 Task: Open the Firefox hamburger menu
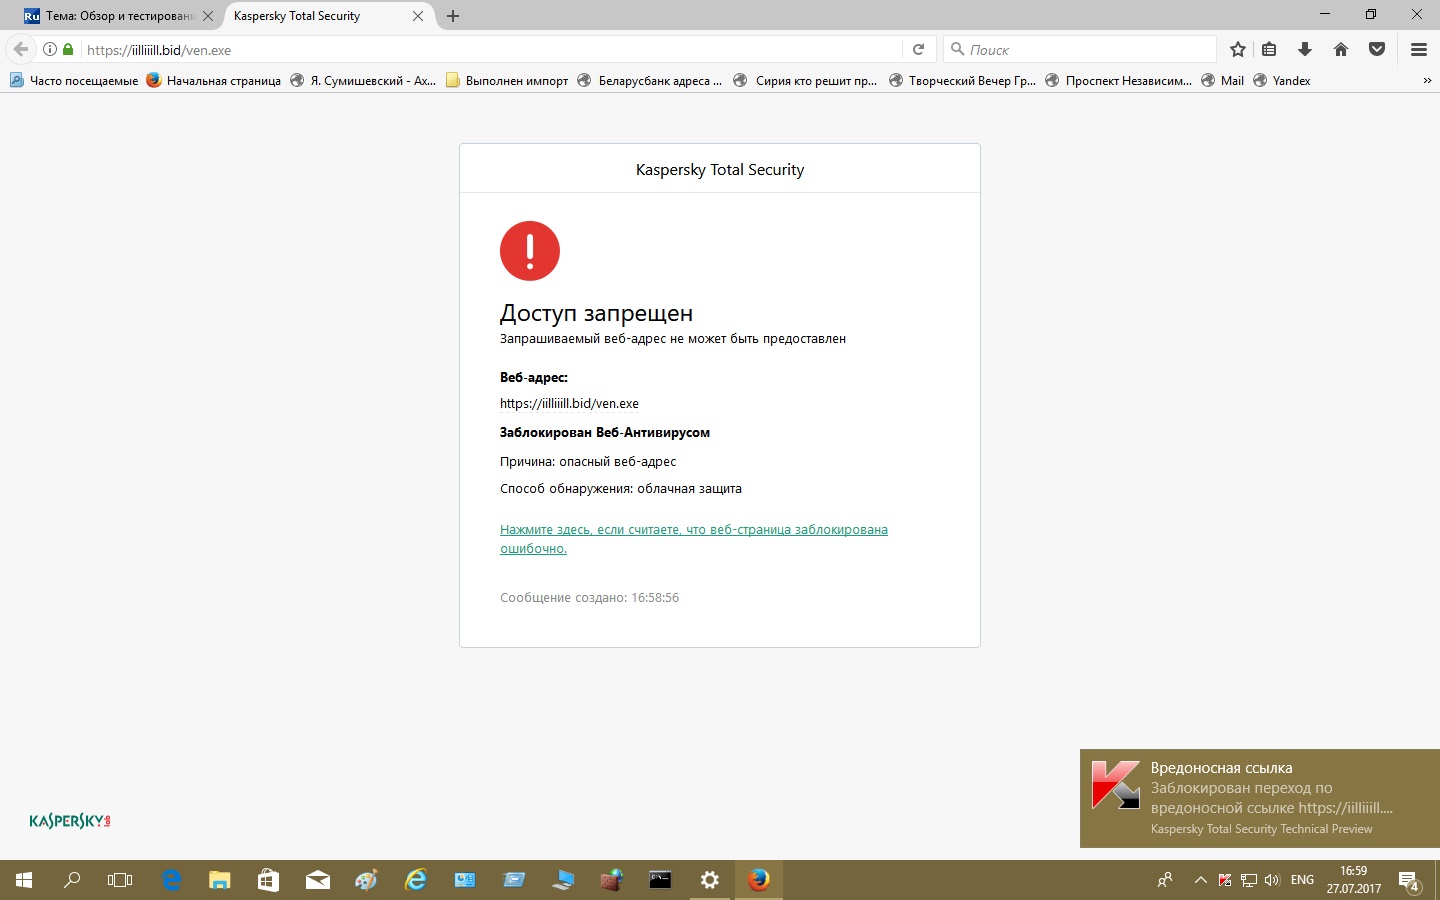click(x=1418, y=49)
